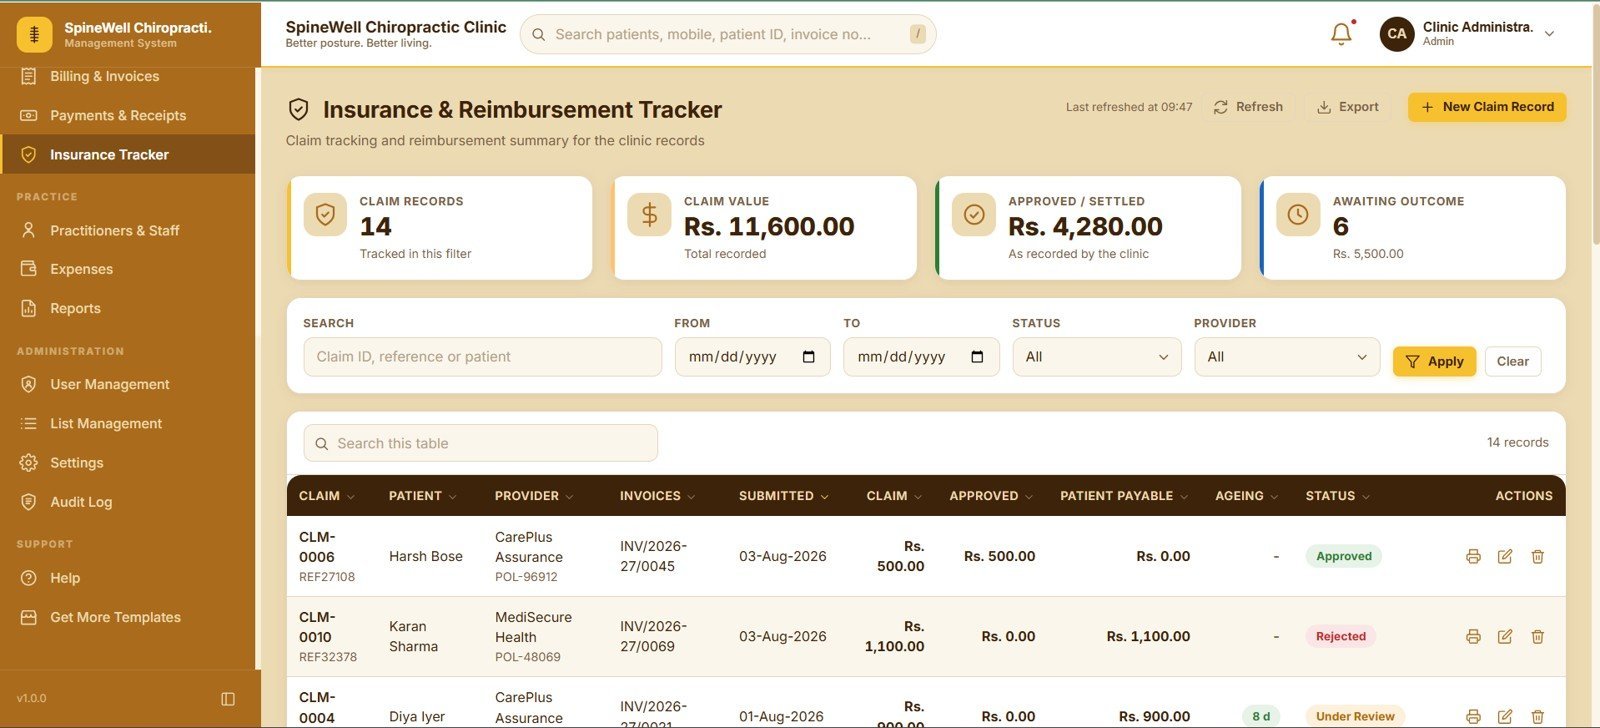Edit the Karan Sharma claim
This screenshot has height=728, width=1600.
click(1505, 637)
